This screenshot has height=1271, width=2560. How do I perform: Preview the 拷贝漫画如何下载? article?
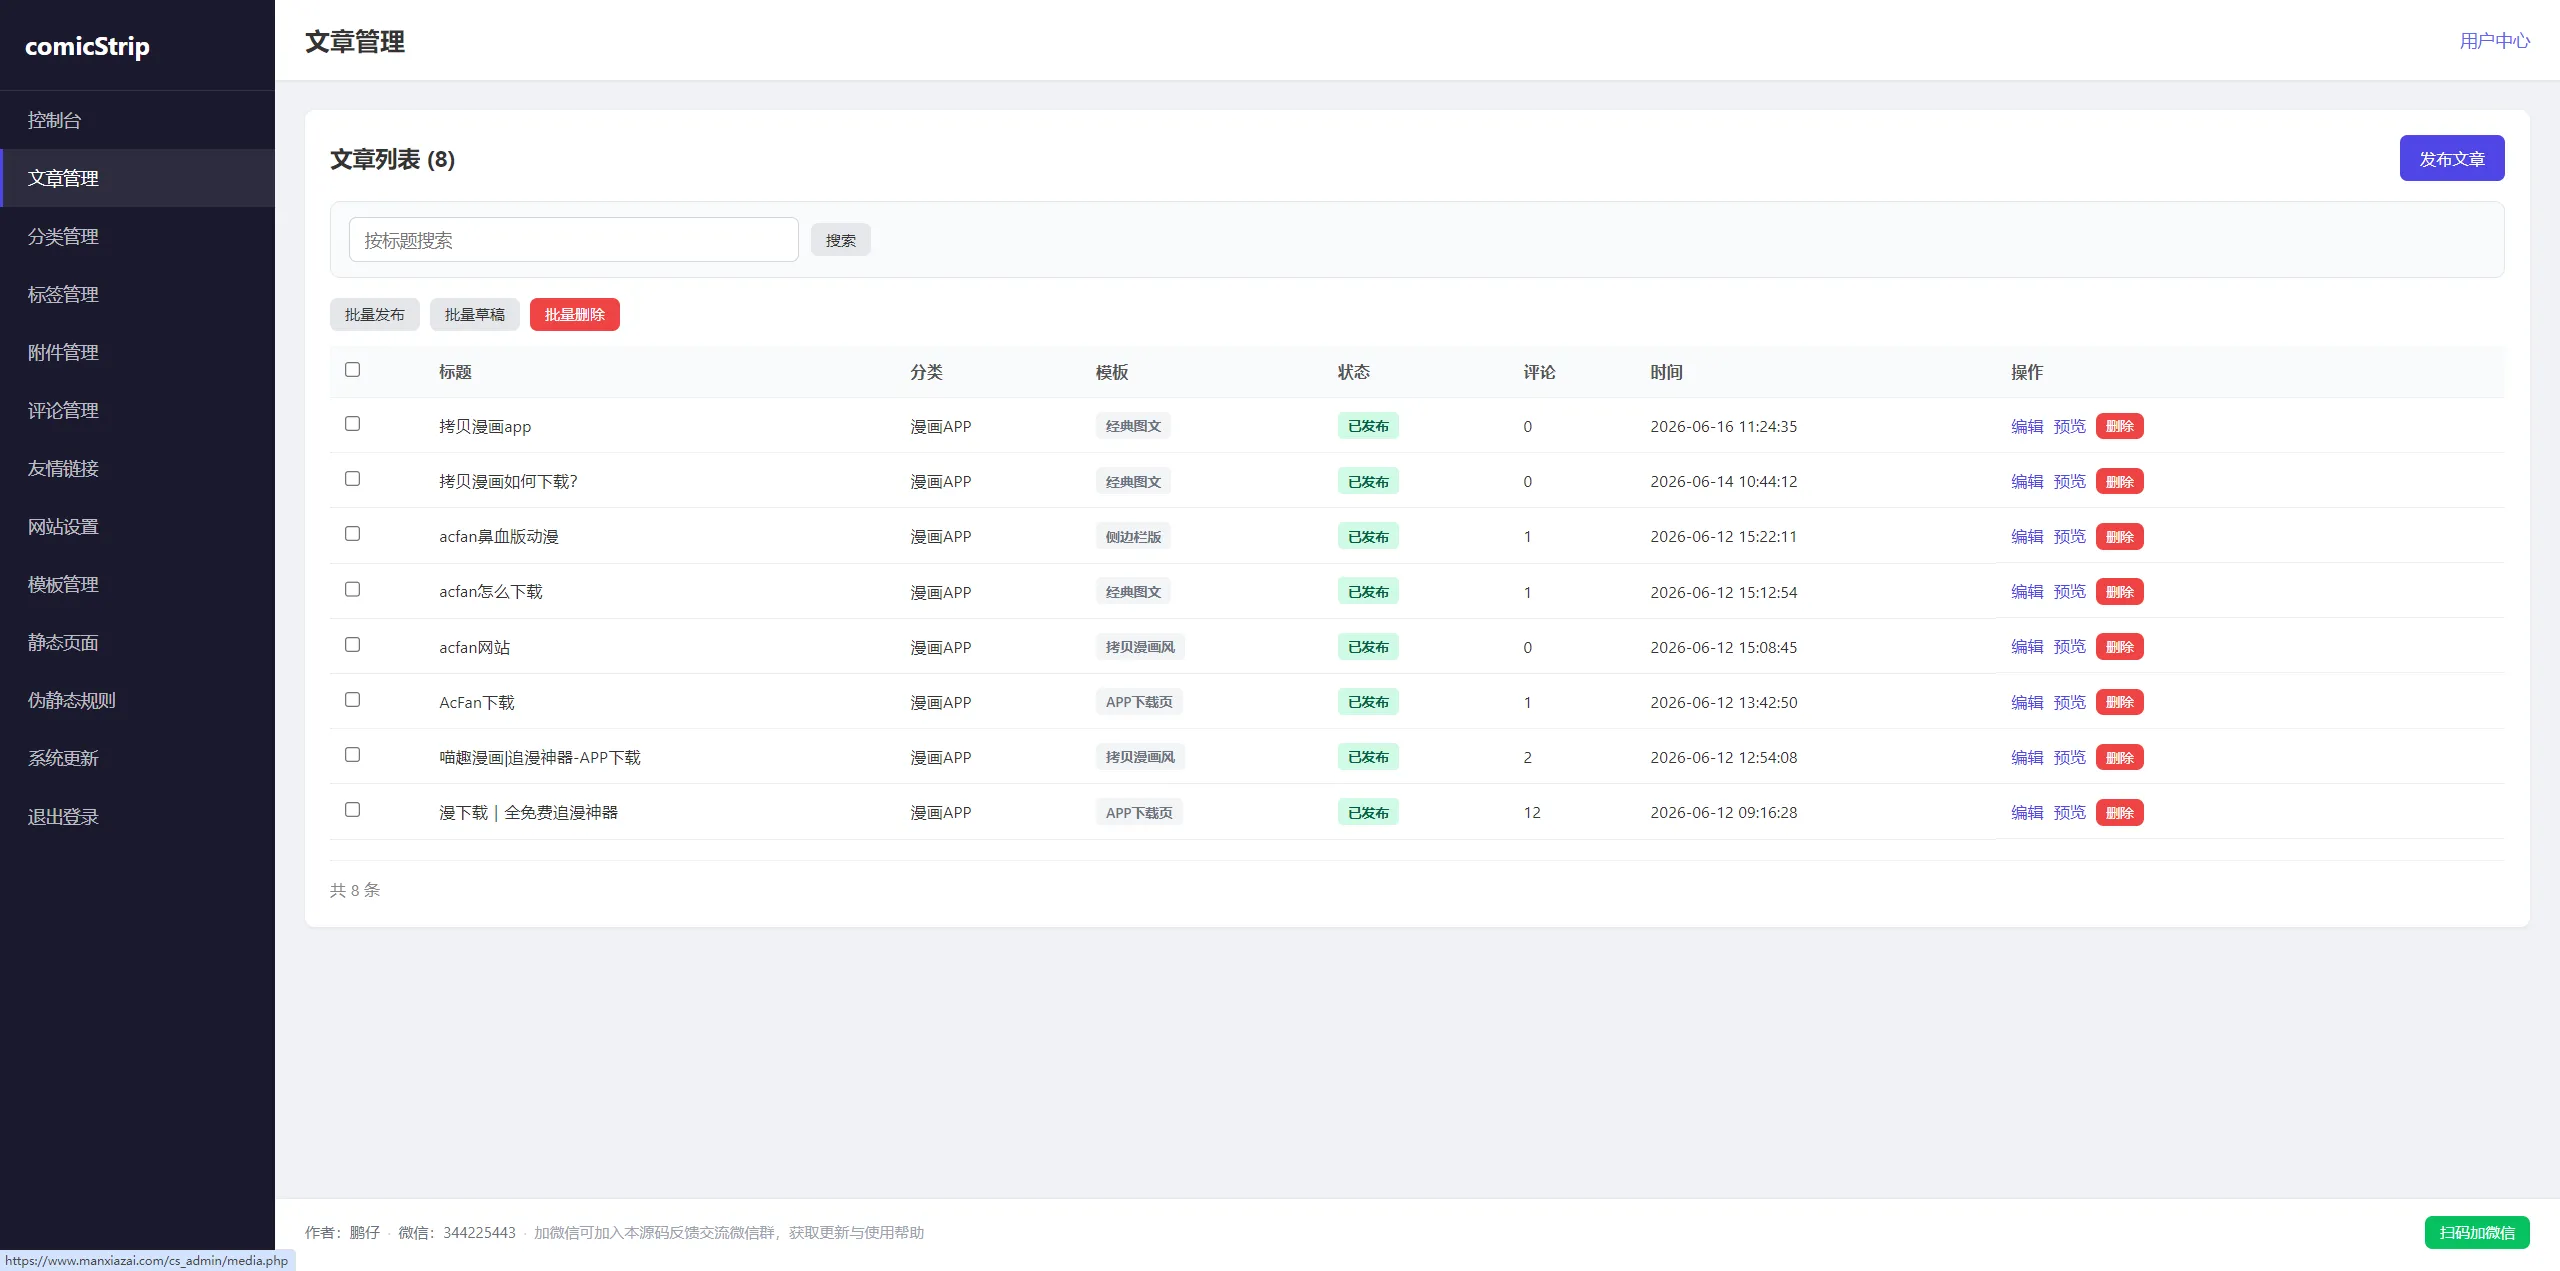pyautogui.click(x=2069, y=481)
